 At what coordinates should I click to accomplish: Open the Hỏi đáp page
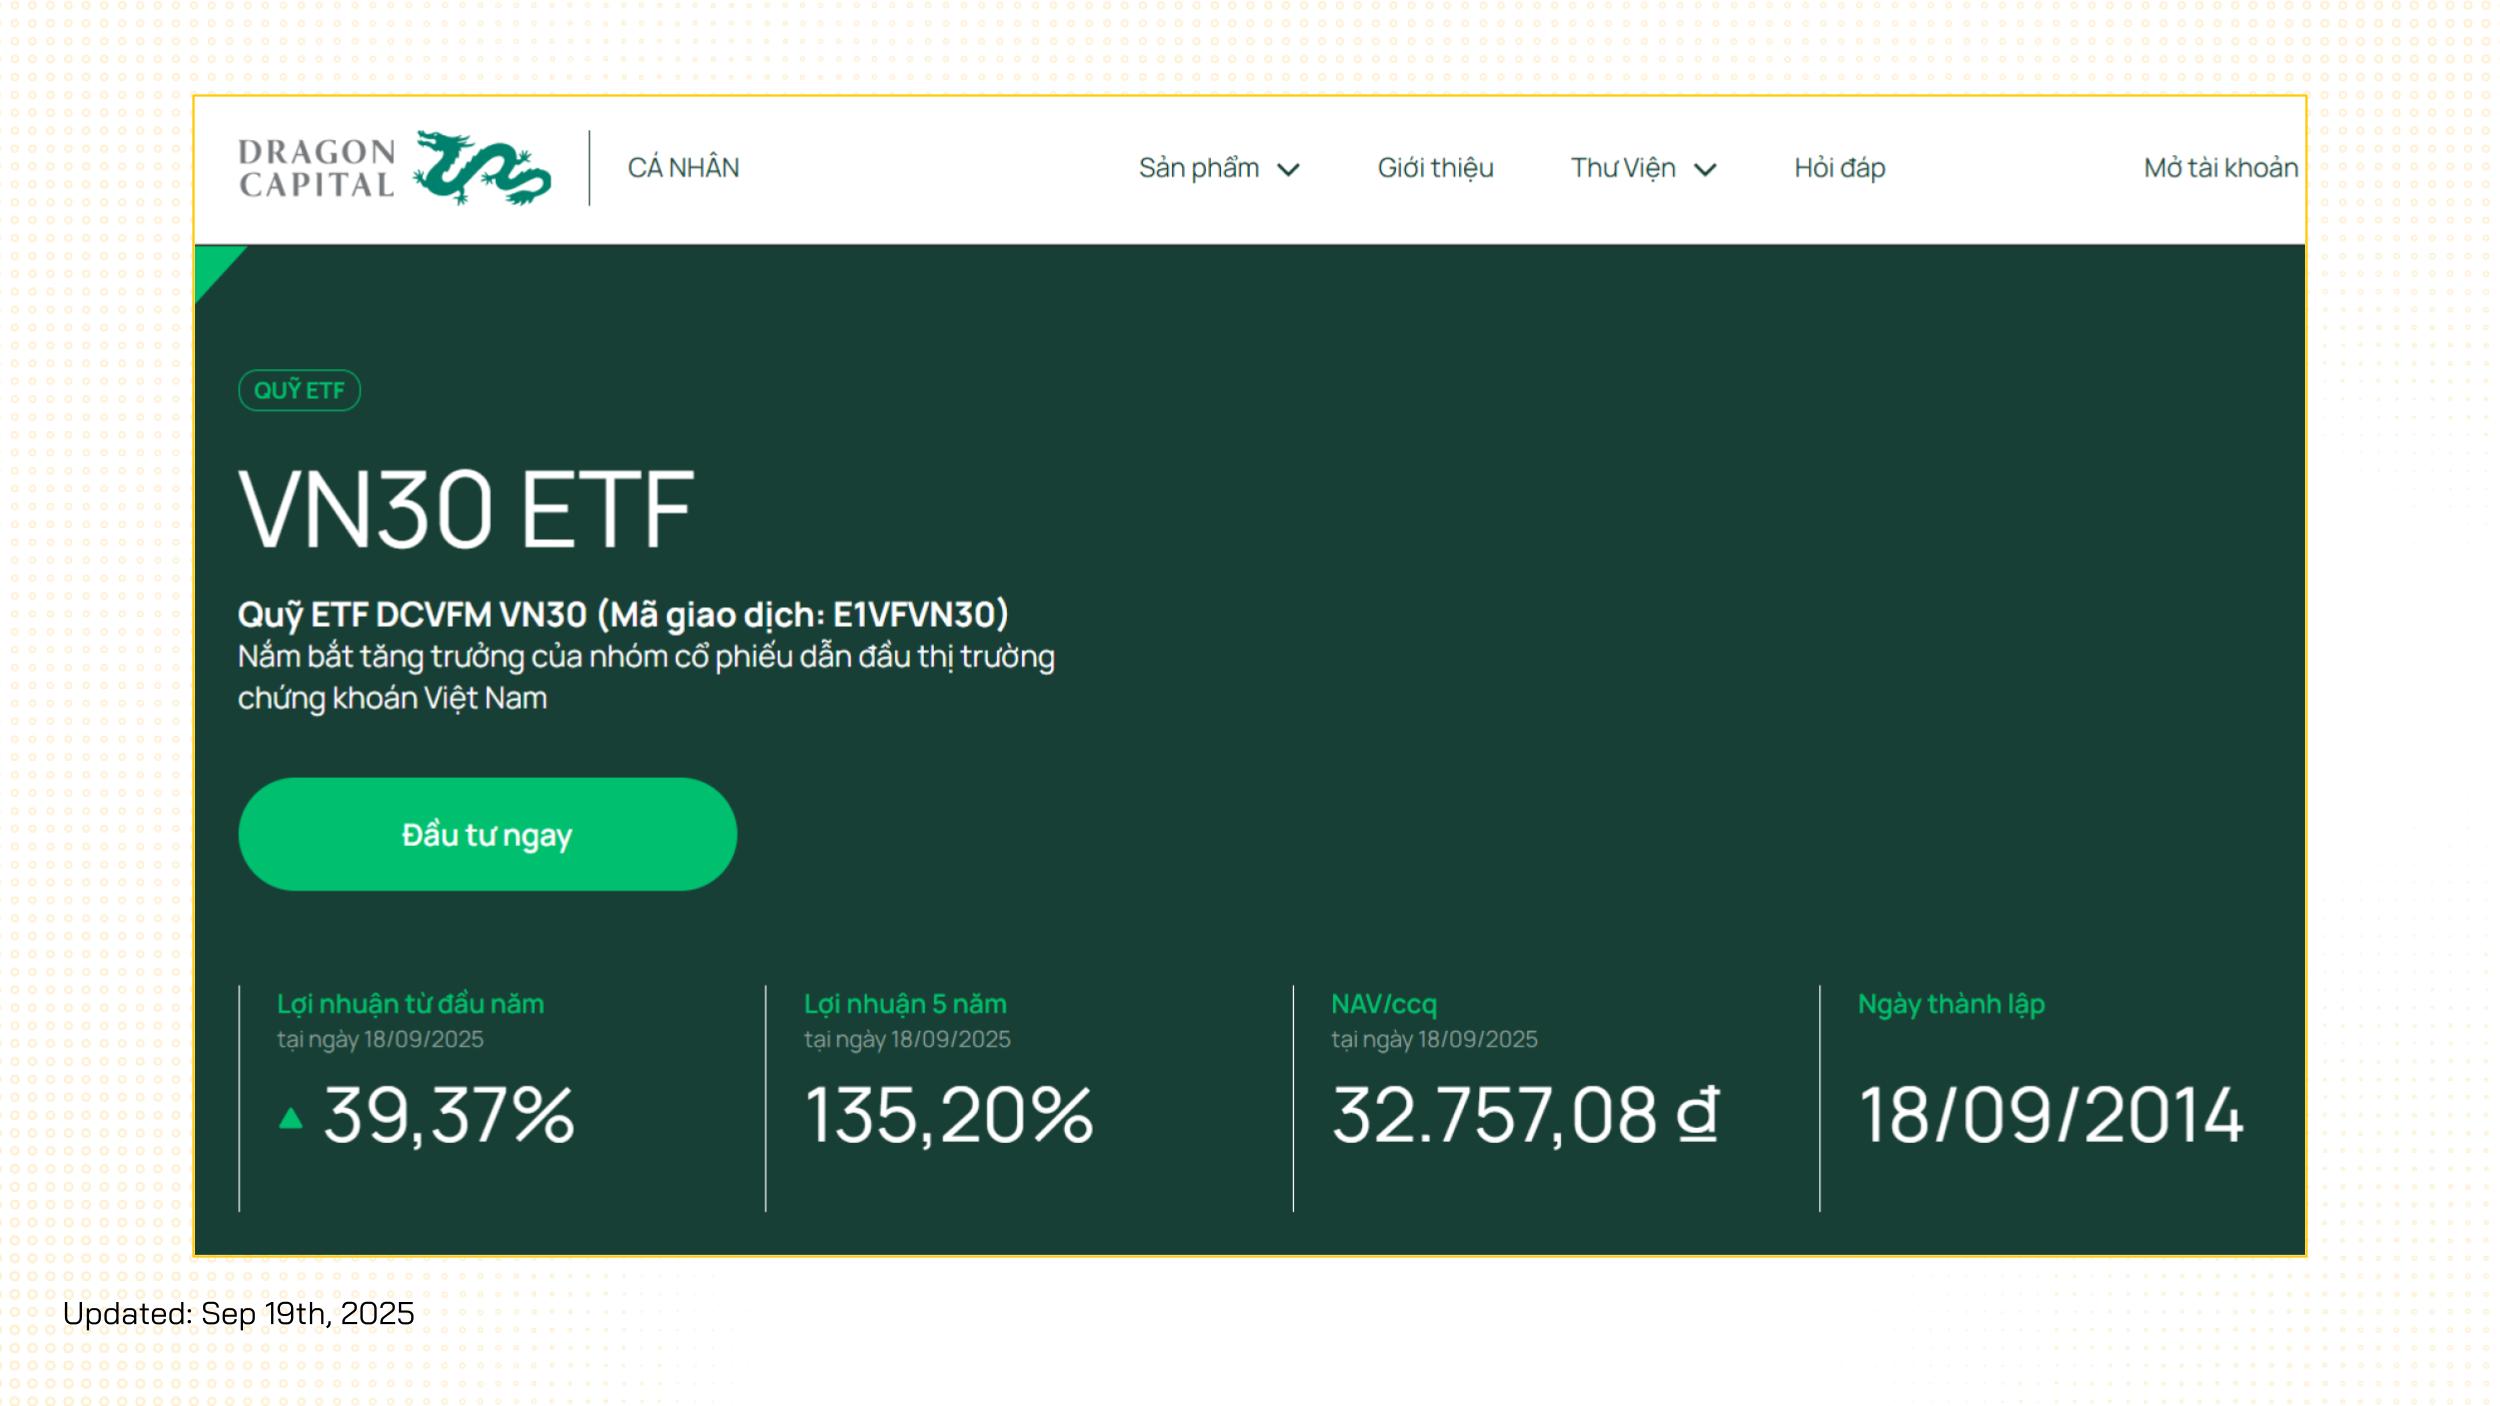coord(1839,168)
